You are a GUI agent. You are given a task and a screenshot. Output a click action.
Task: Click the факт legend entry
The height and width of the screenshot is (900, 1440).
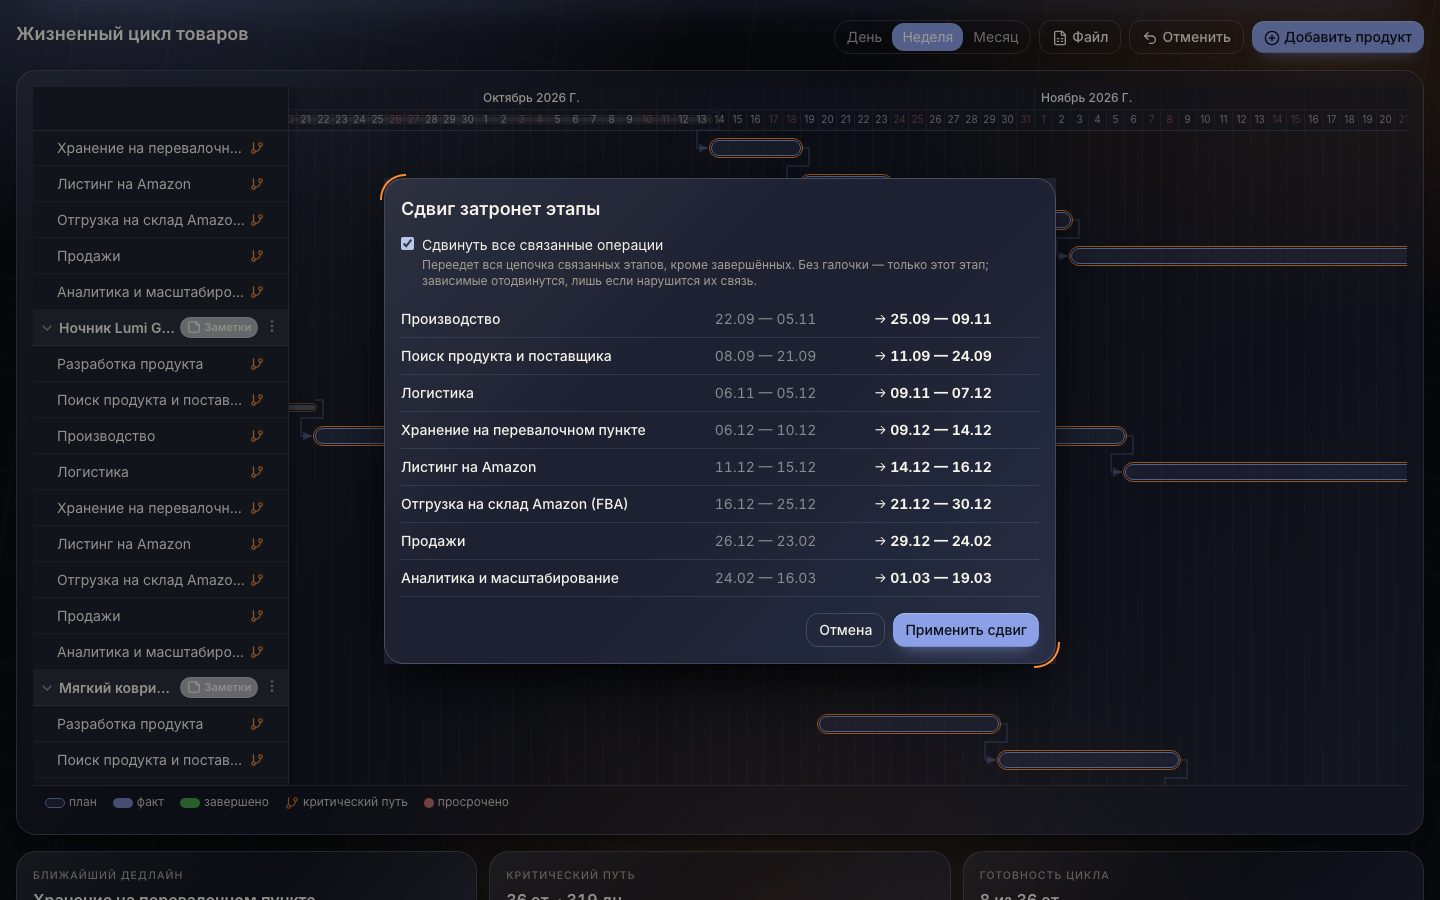[139, 802]
